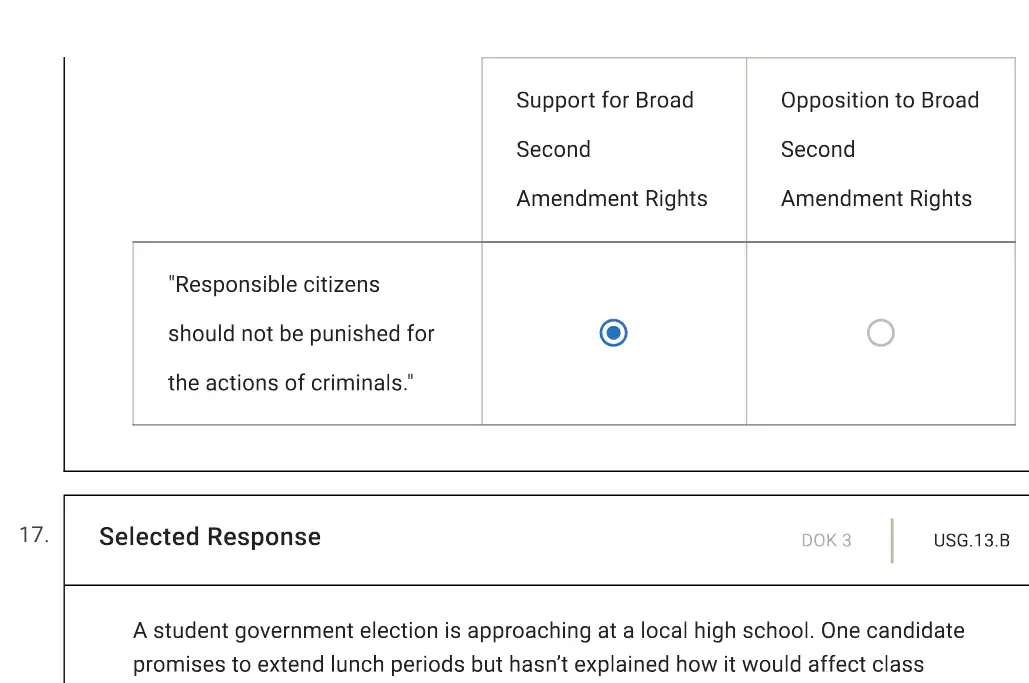Click the 'promises to extend lunch periods' line

528,665
